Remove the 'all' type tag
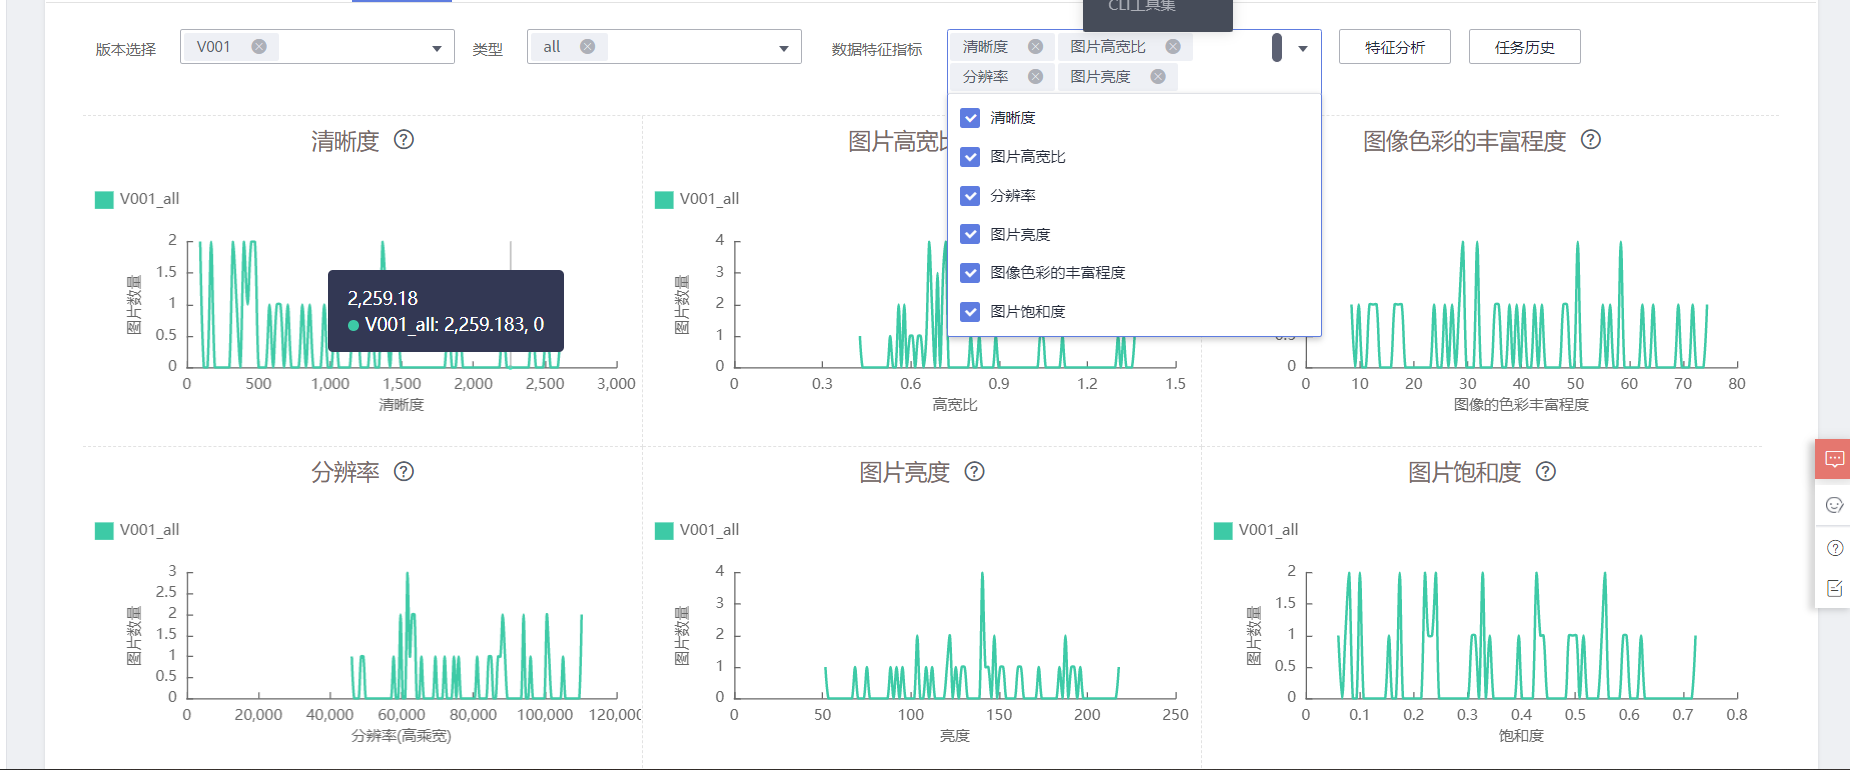Viewport: 1850px width, 770px height. click(x=588, y=46)
